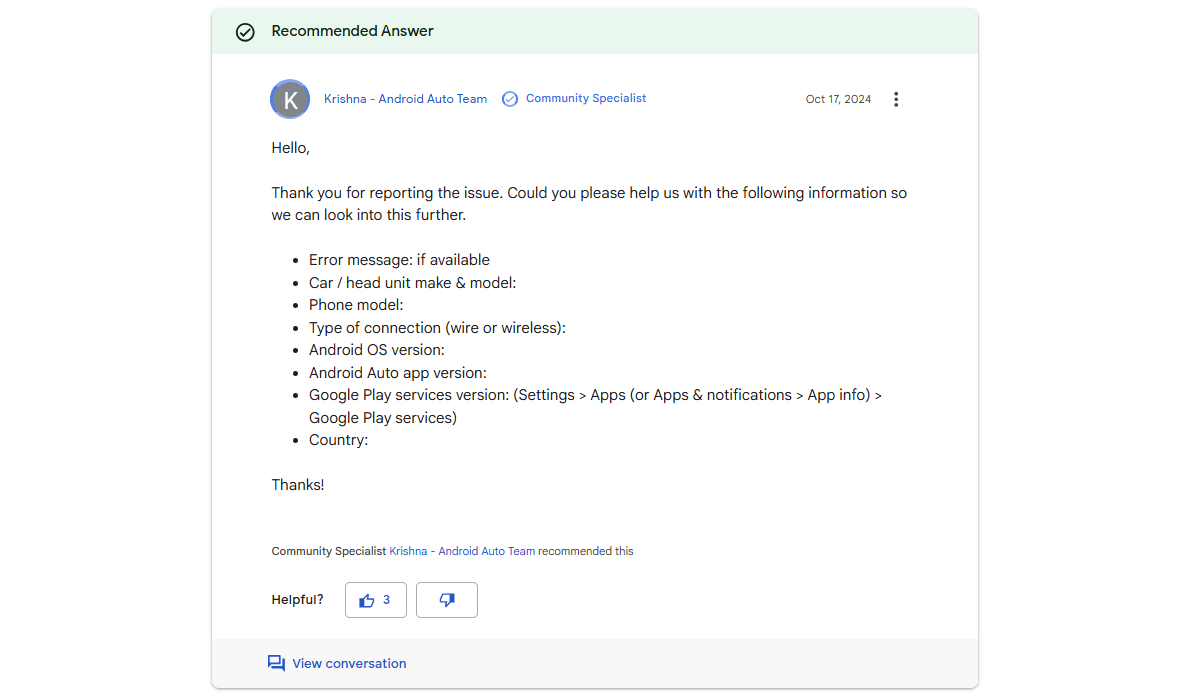1199x695 pixels.
Task: Click the thumbs down not helpful button
Action: tap(447, 600)
